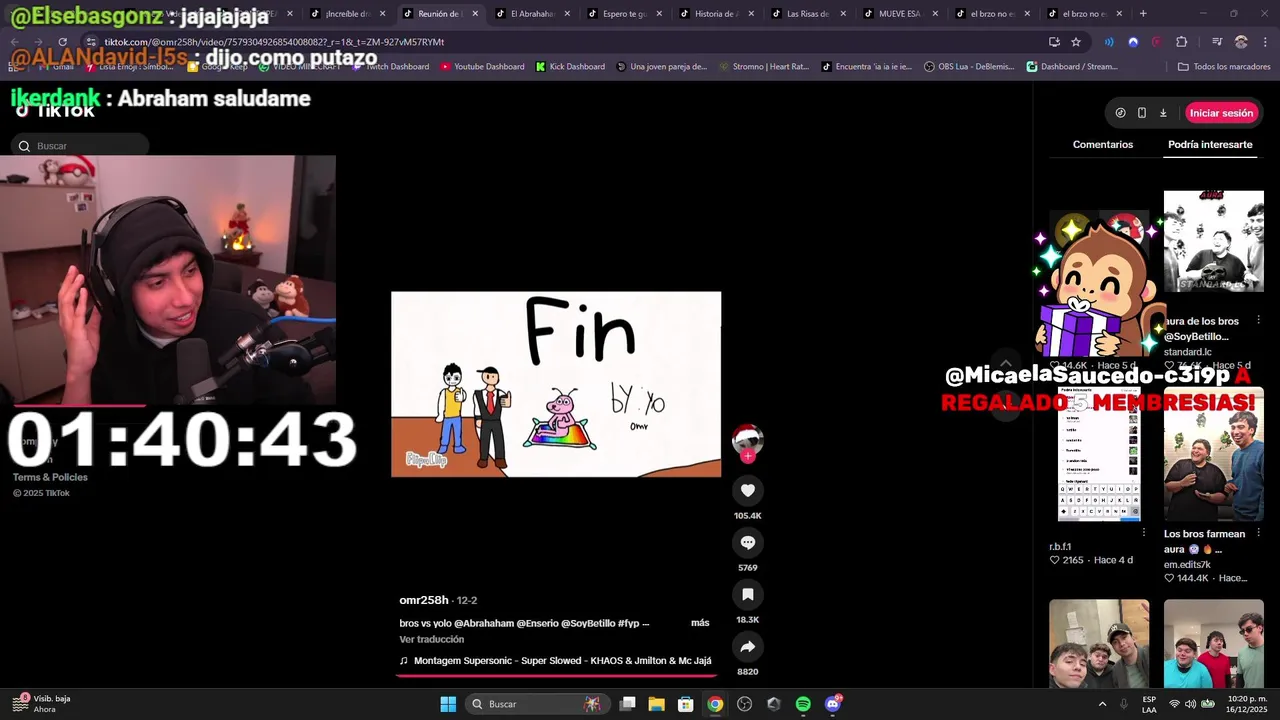Focus the TikTok 'Buscar' search field
Screen dimensions: 1280x720
81,146
